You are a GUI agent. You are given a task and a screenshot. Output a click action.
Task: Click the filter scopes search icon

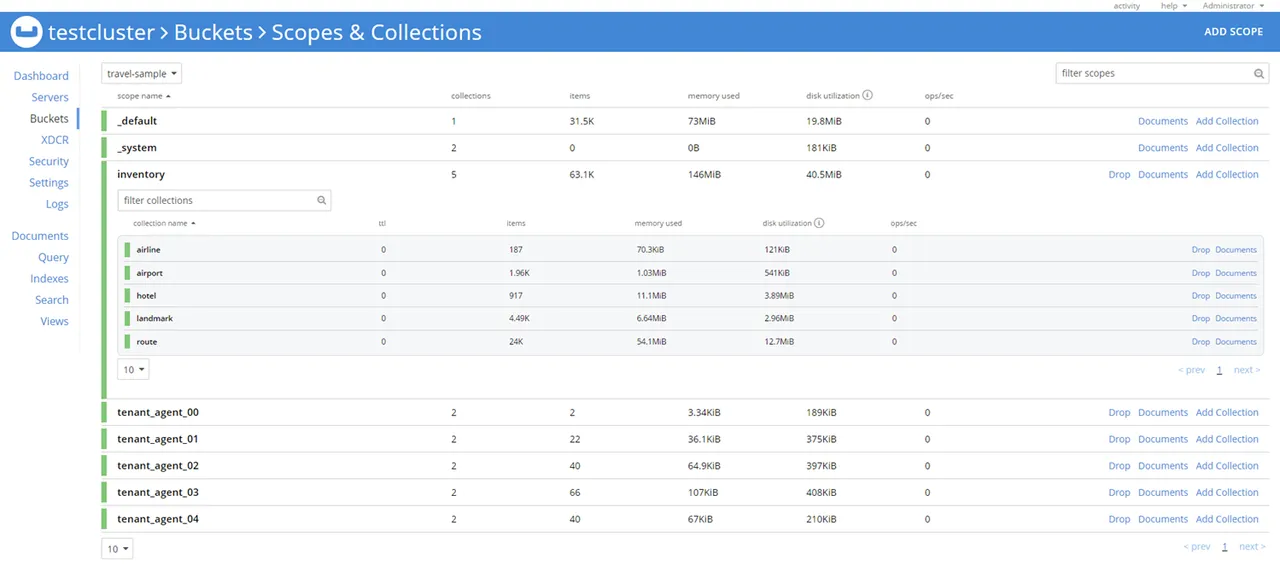coord(1260,74)
